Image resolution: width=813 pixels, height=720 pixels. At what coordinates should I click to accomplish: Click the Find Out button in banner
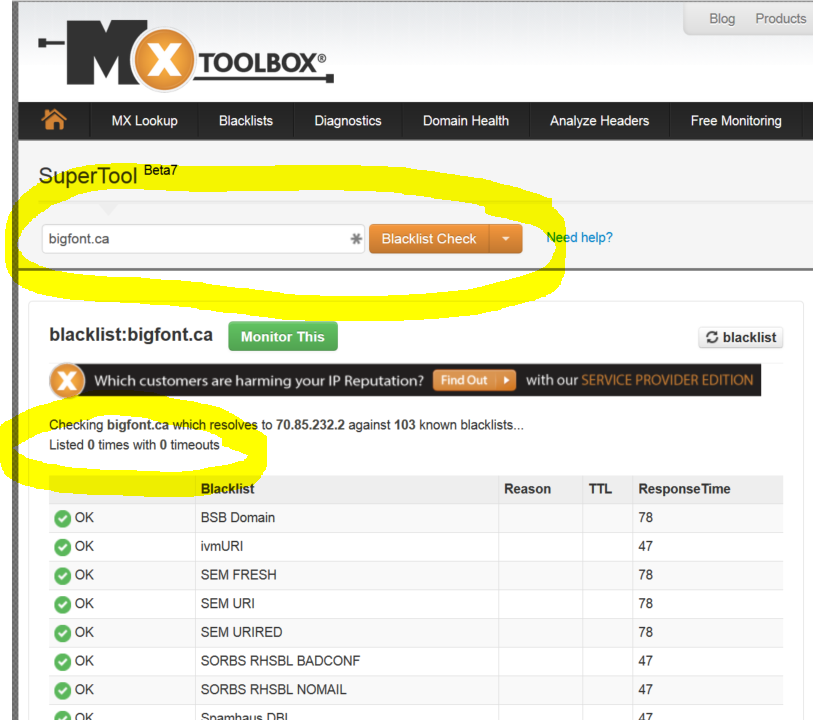(474, 380)
